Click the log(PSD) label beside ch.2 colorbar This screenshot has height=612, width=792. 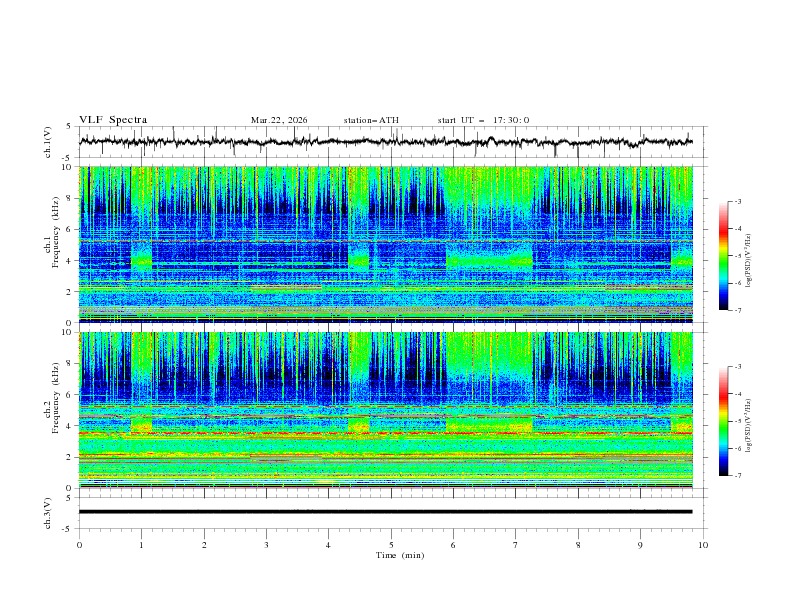click(x=748, y=425)
